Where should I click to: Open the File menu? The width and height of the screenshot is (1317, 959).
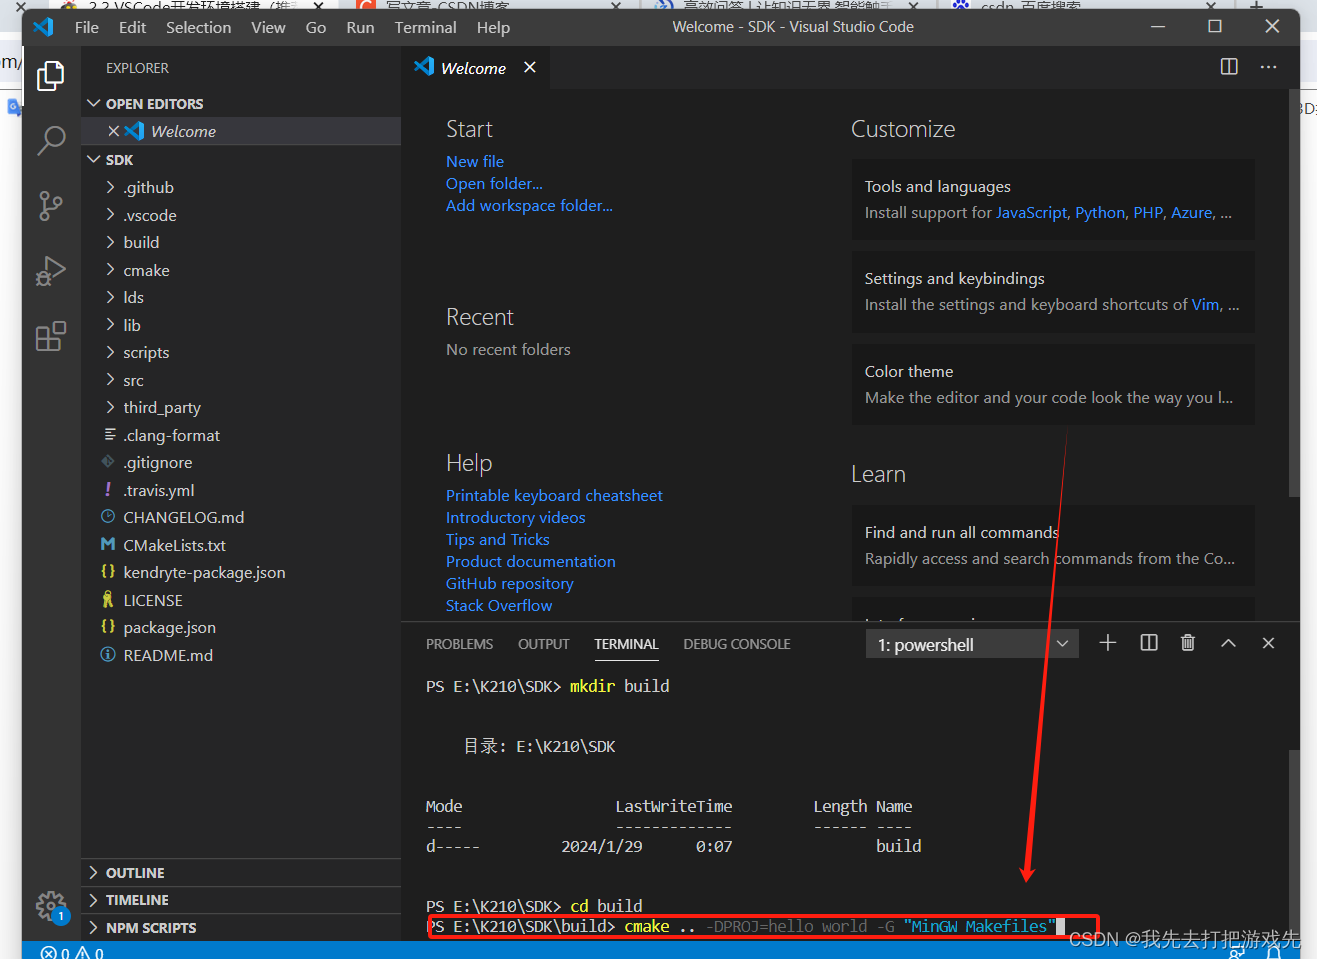87,27
